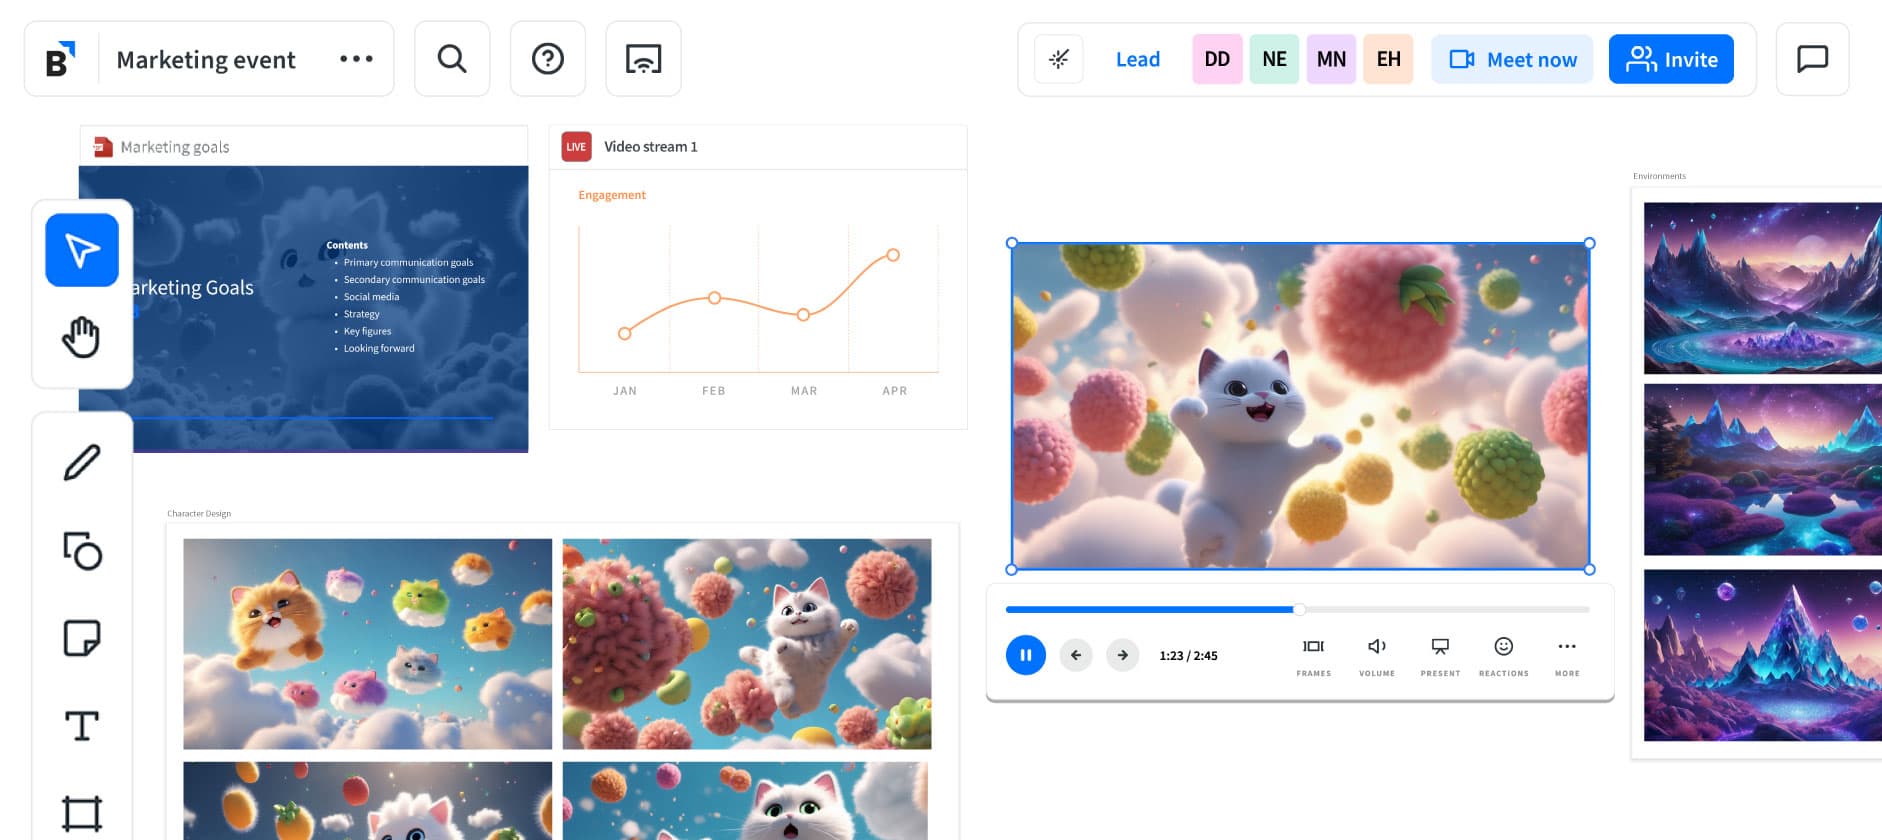This screenshot has height=840, width=1882.
Task: Click the FEB data point on chart
Action: [x=714, y=298]
